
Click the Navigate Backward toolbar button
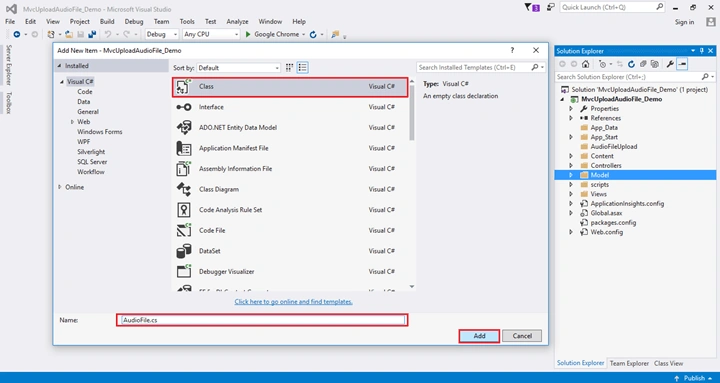tap(17, 34)
